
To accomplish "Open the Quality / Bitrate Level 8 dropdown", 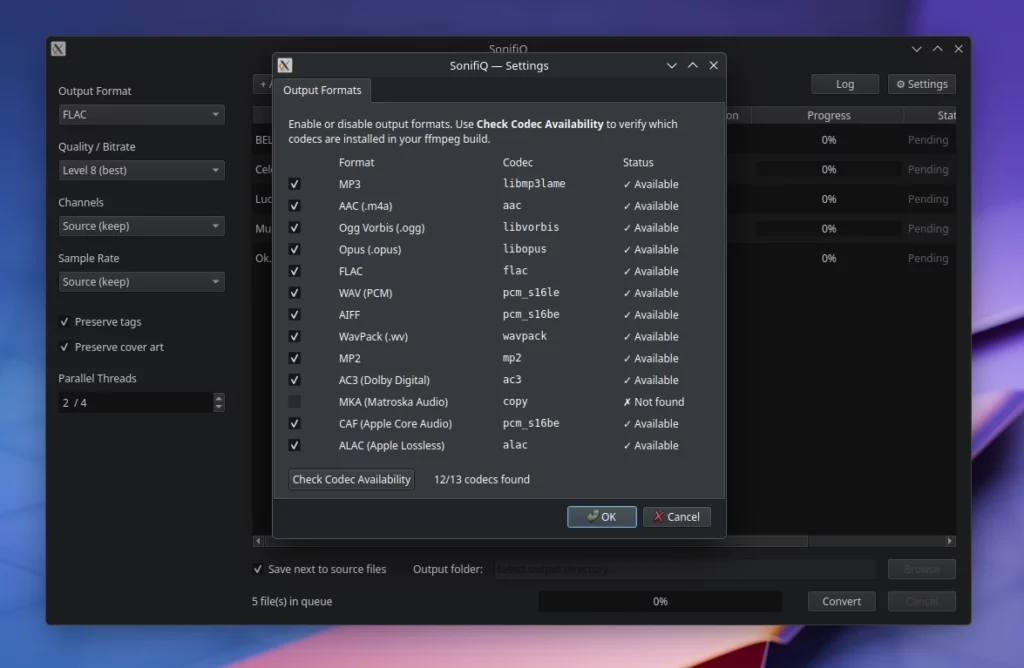I will (x=141, y=170).
